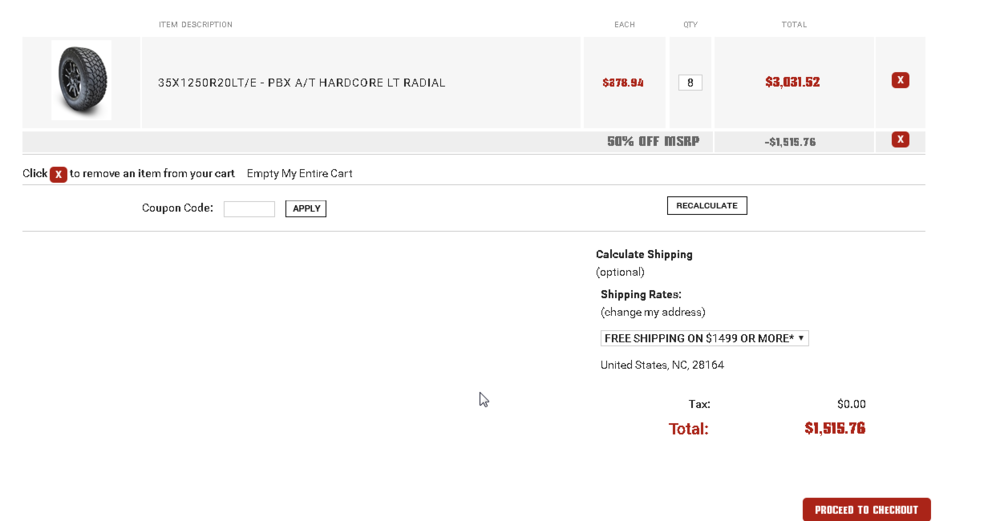Click the United States, NC, 28164 address text
Image resolution: width=1000 pixels, height=521 pixels.
coord(662,365)
